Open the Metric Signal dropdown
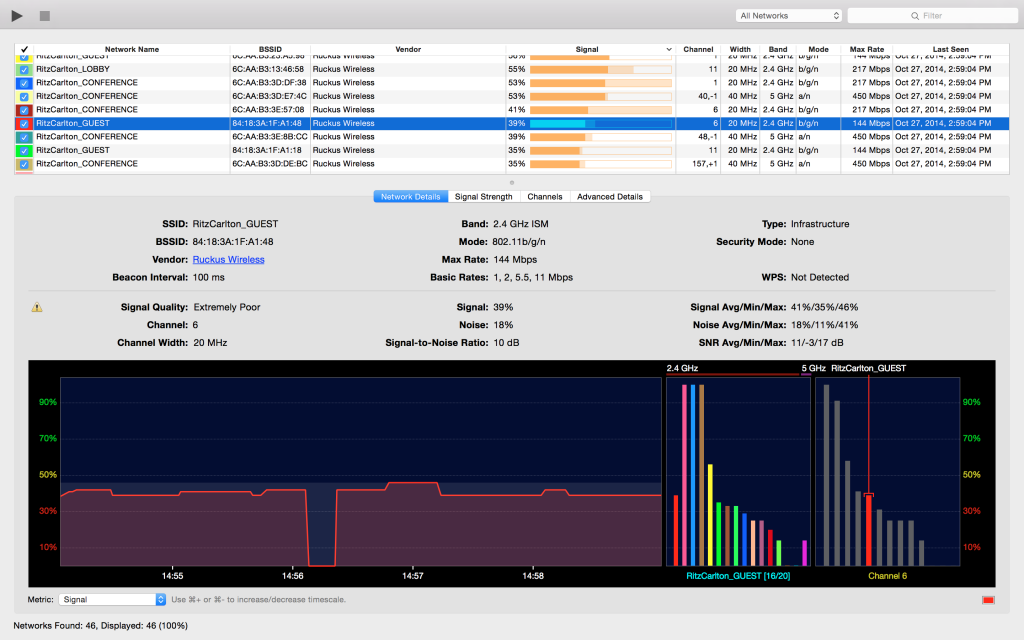1024x640 pixels. tap(112, 600)
